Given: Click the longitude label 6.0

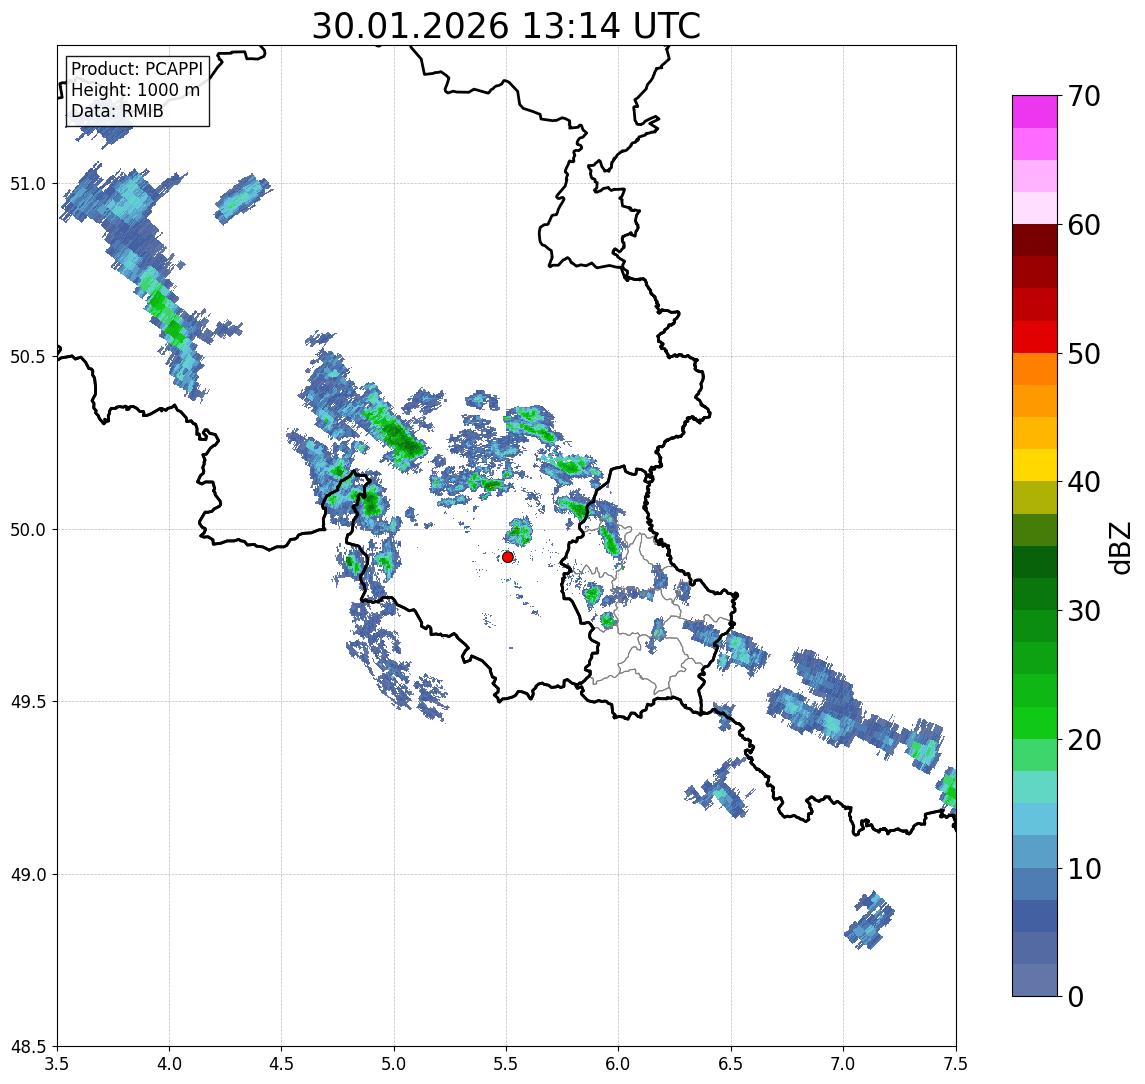Looking at the screenshot, I should (619, 1064).
